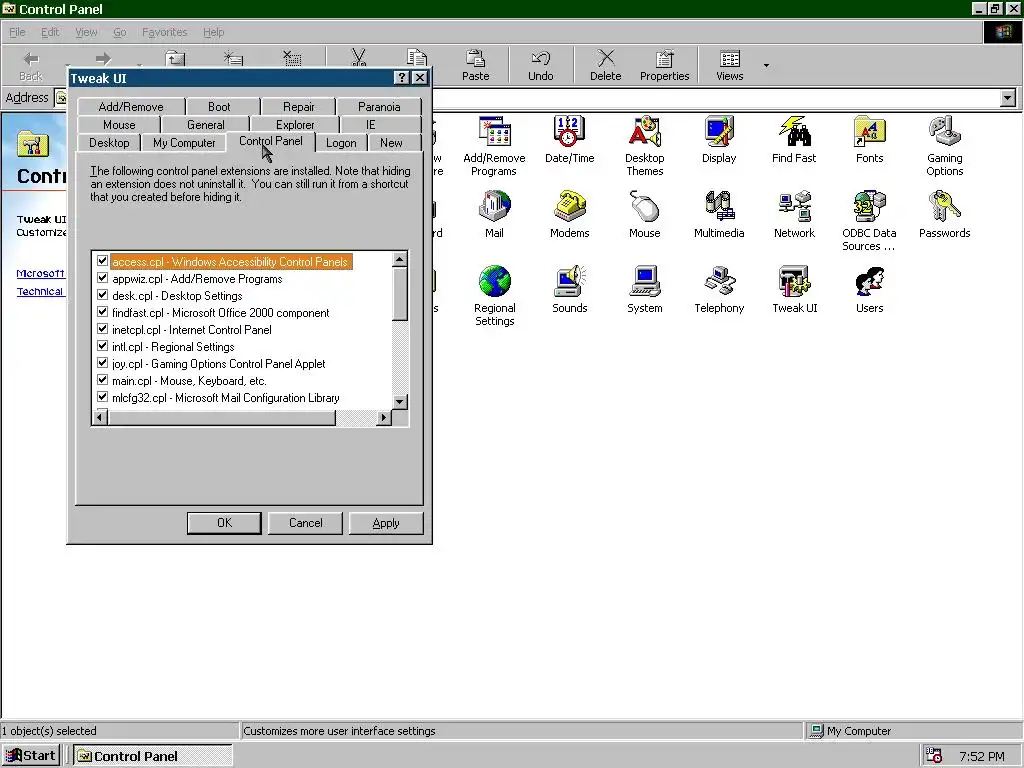
Task: Uncheck joy.cpl Gaming Options checkbox
Action: (103, 362)
